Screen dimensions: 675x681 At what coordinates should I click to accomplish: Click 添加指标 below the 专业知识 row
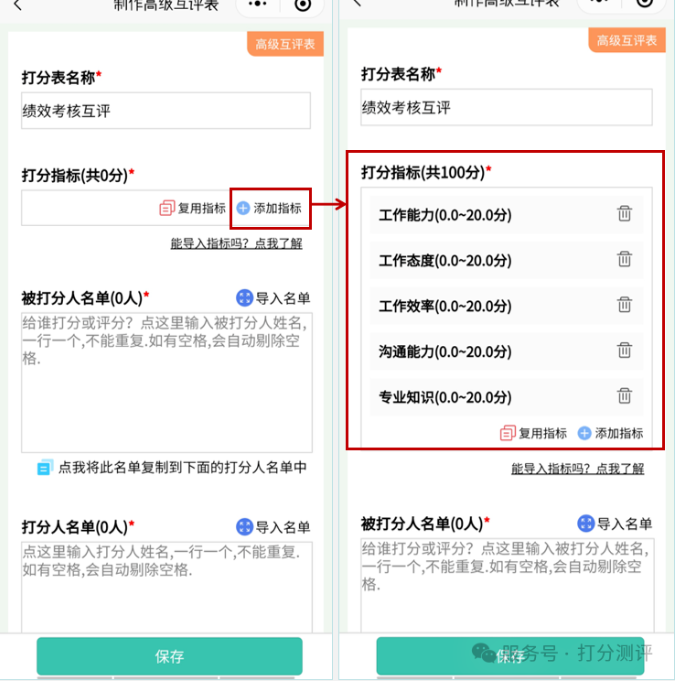[x=610, y=433]
